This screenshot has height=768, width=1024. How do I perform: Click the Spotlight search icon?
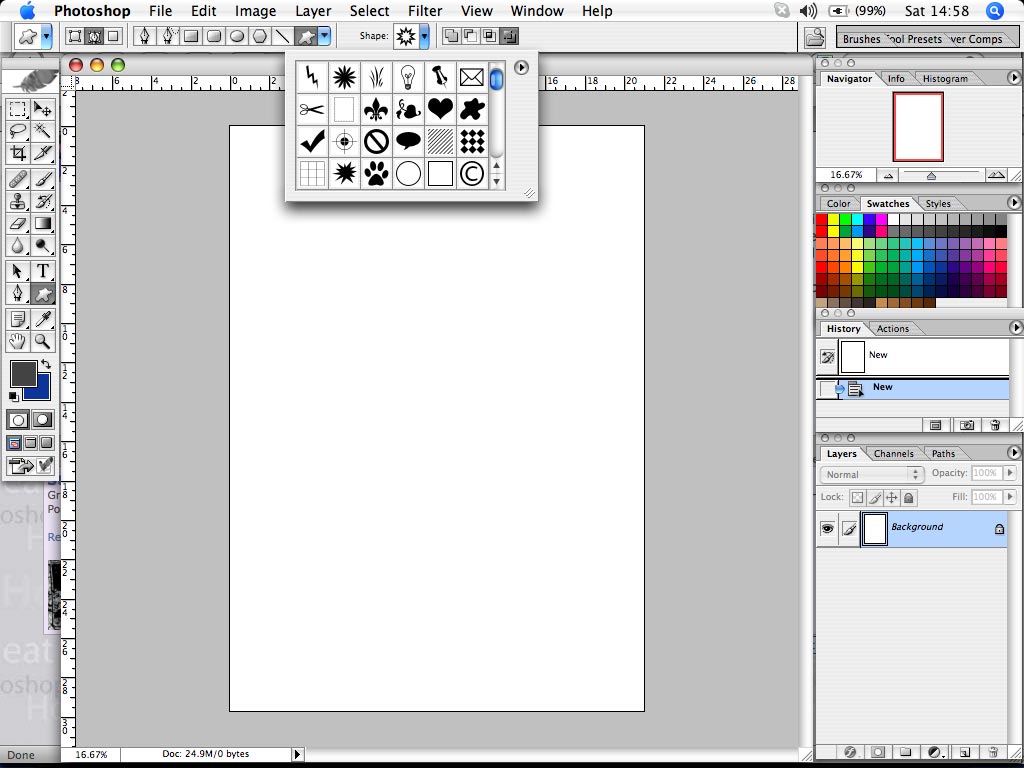(994, 11)
